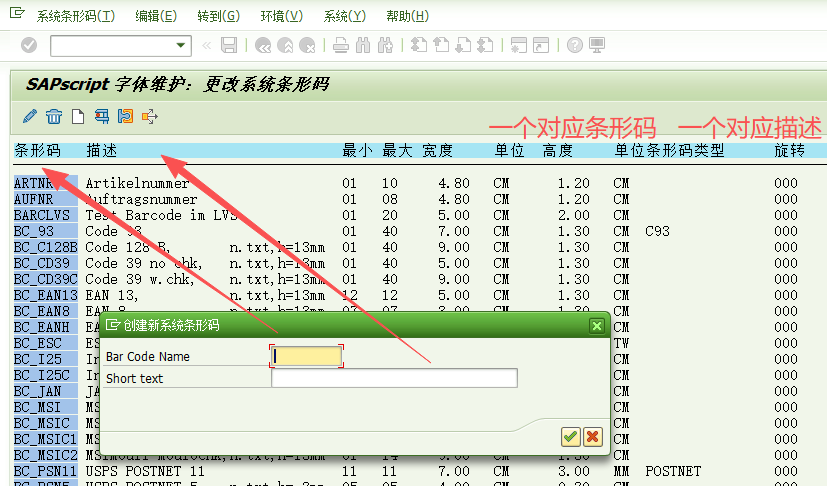The image size is (827, 486).
Task: Click the pencil Change icon
Action: (30, 116)
